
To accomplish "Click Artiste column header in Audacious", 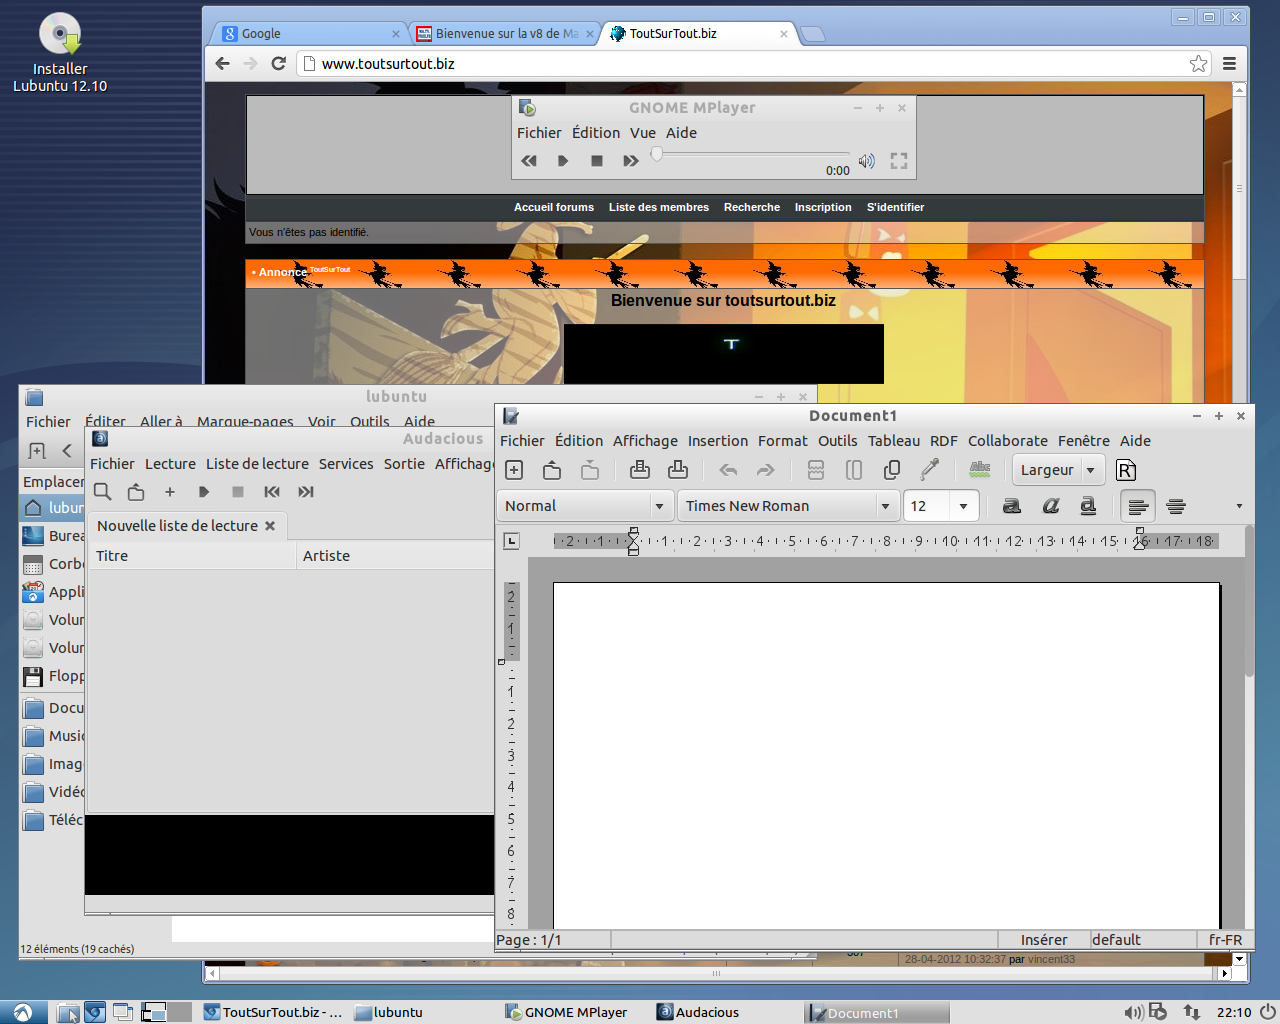I will [x=396, y=556].
